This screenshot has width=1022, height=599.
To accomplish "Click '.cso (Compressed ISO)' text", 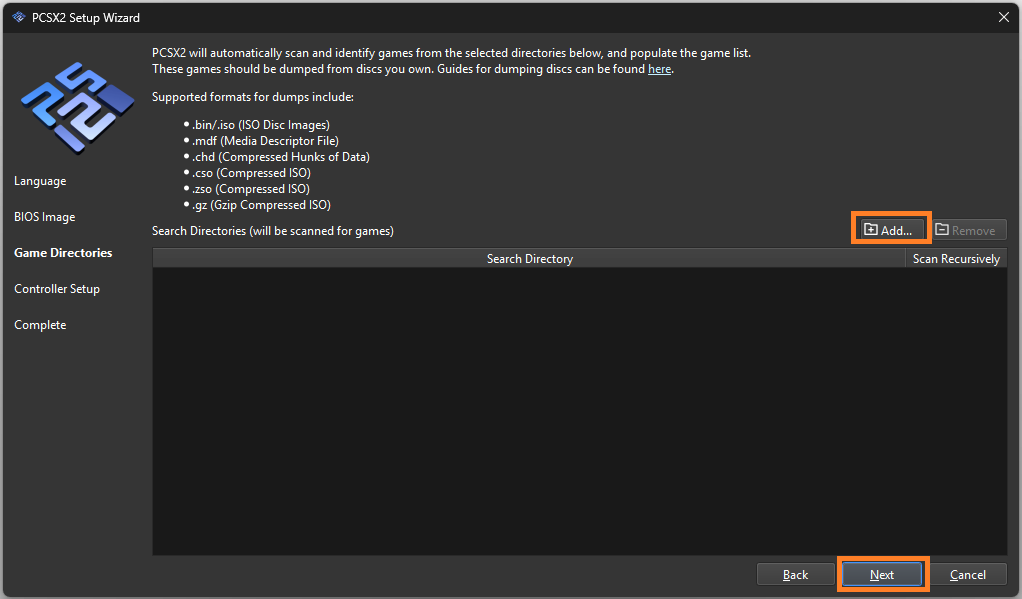I will click(x=251, y=173).
